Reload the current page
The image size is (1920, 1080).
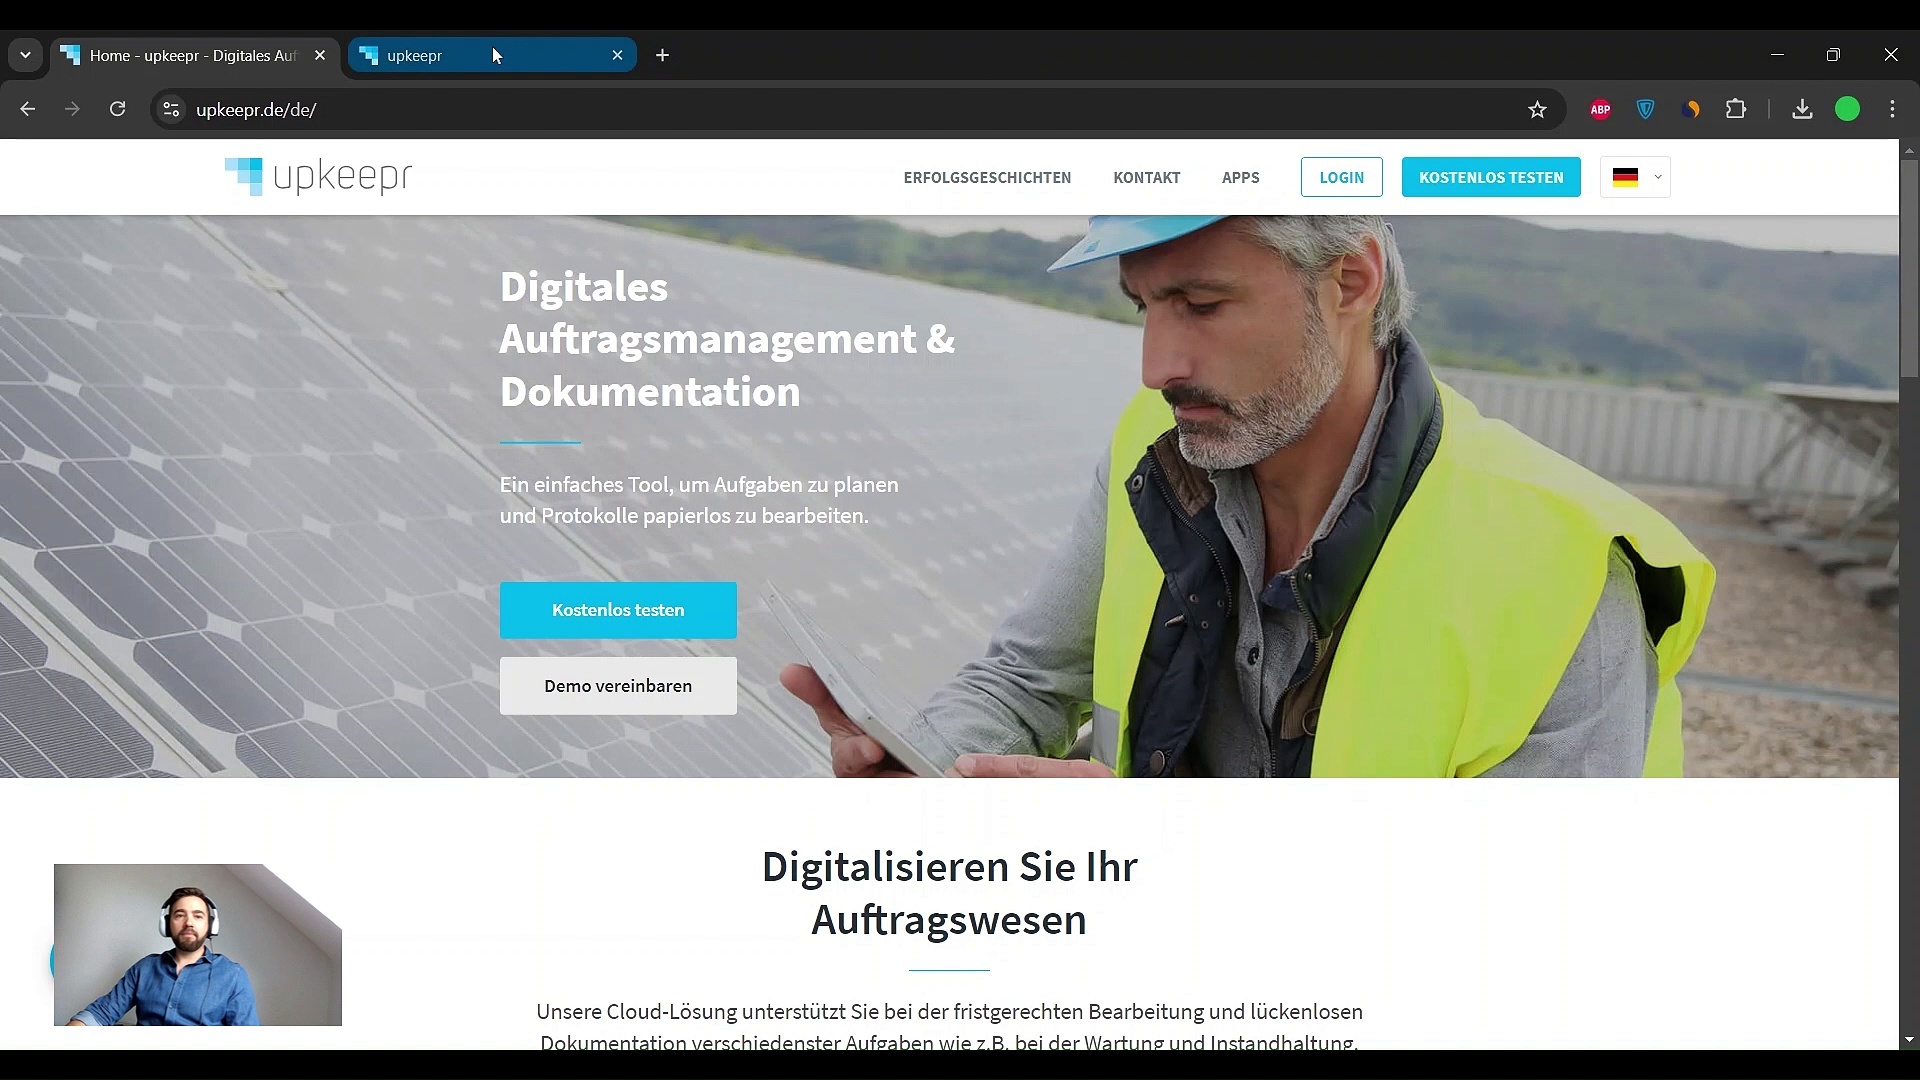(118, 110)
